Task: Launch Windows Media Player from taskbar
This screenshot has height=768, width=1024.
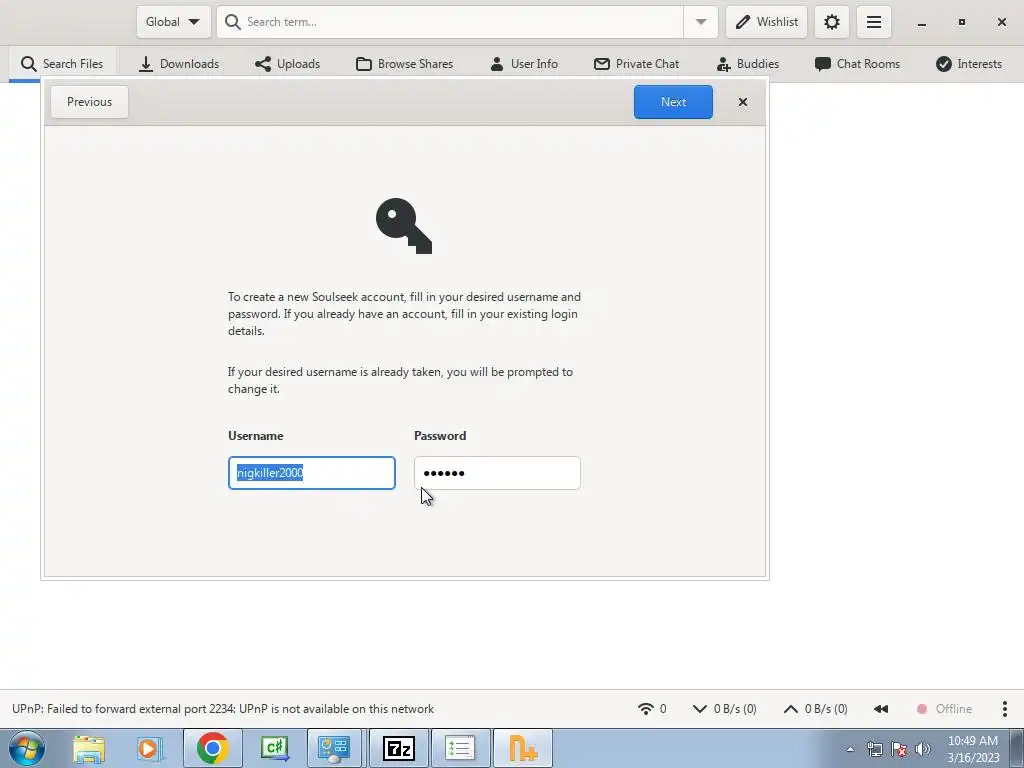Action: (x=150, y=748)
